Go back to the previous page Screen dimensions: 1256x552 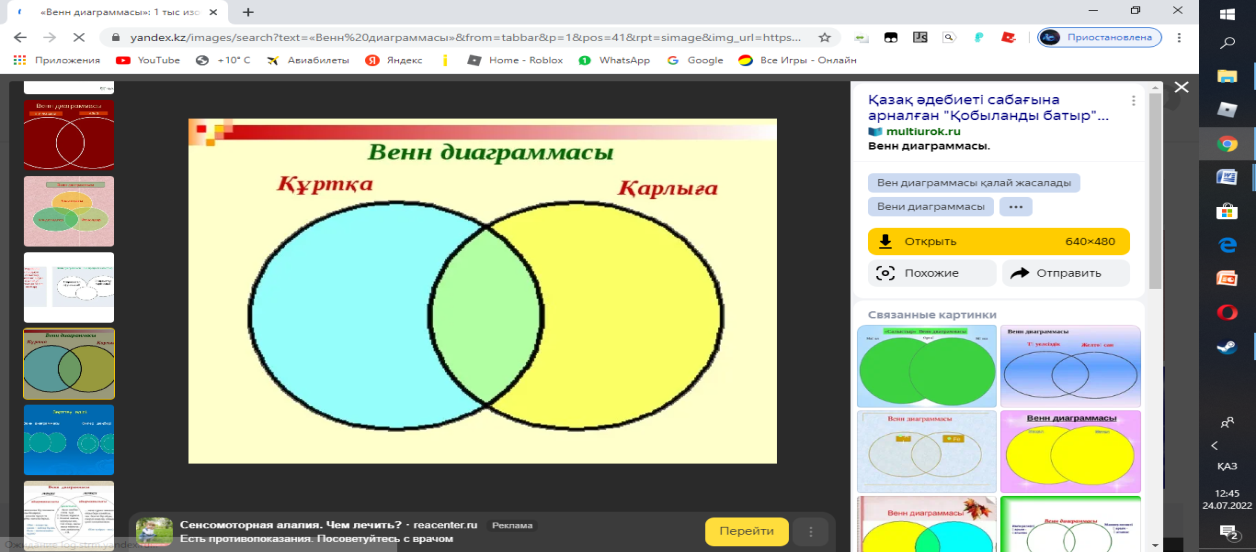[19, 37]
